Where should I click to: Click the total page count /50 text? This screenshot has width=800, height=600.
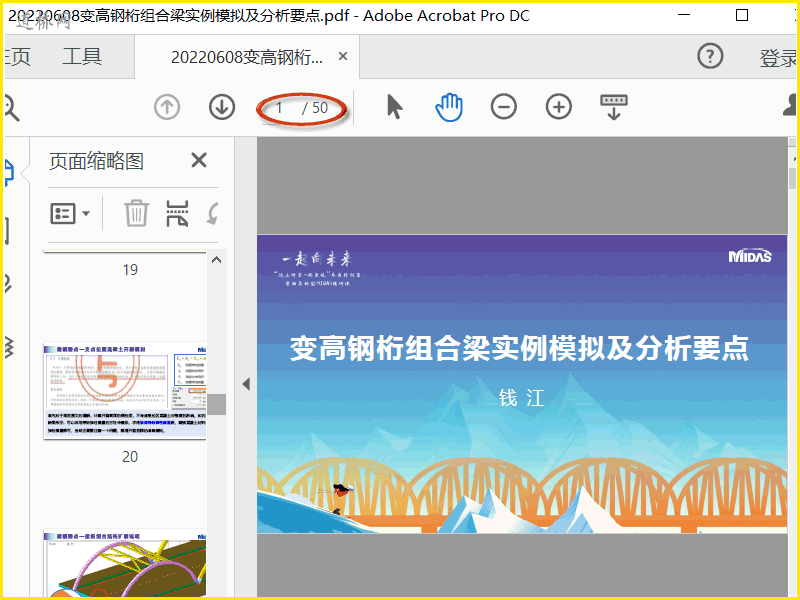(x=315, y=108)
